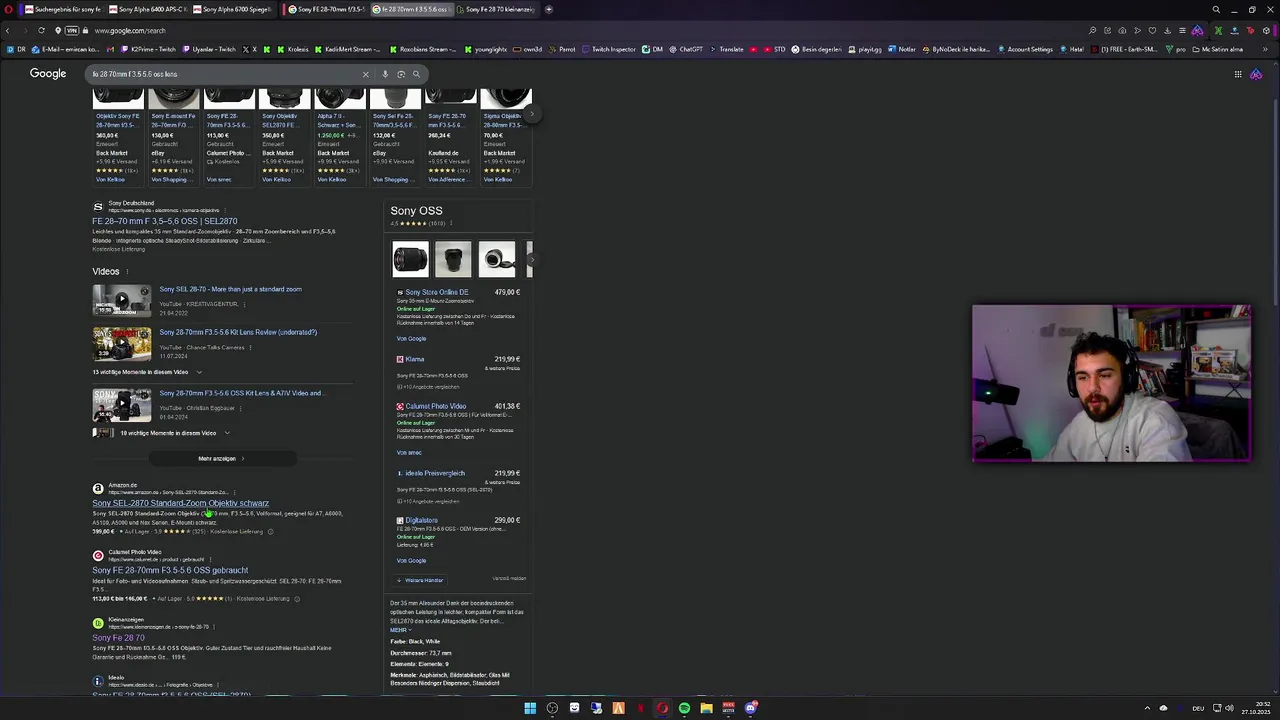Open the Discord icon on taskbar
This screenshot has height=720, width=1280.
750,708
